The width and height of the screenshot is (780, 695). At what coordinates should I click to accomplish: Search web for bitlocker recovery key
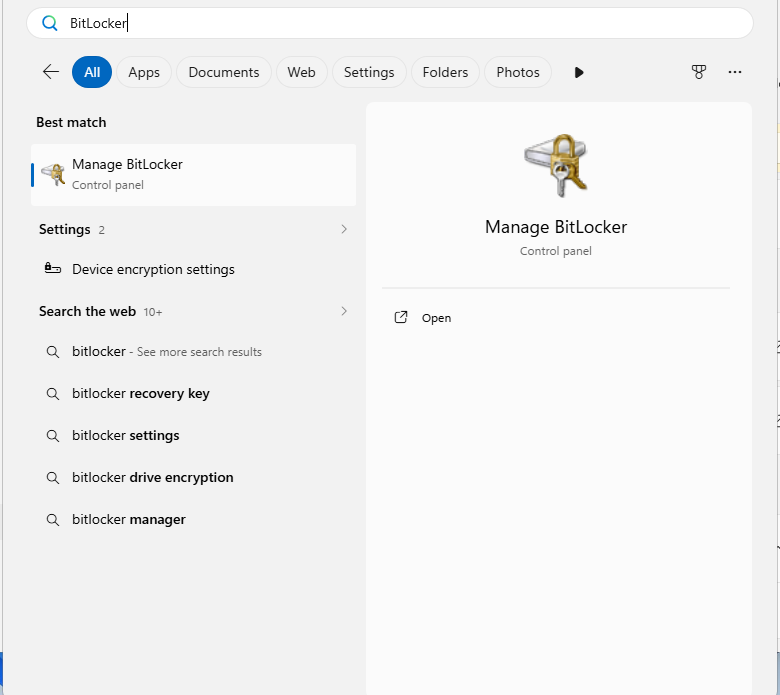194,394
